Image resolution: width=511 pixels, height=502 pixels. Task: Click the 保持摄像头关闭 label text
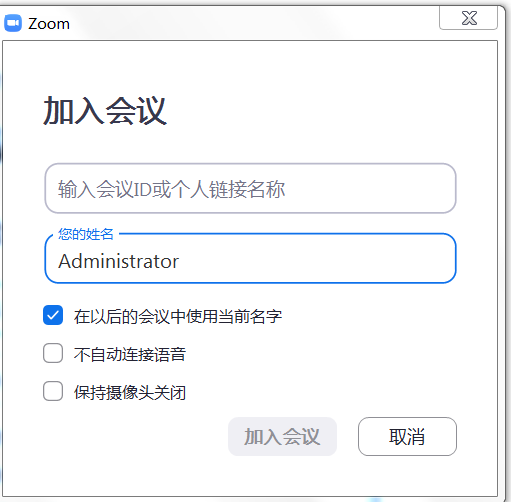click(130, 392)
